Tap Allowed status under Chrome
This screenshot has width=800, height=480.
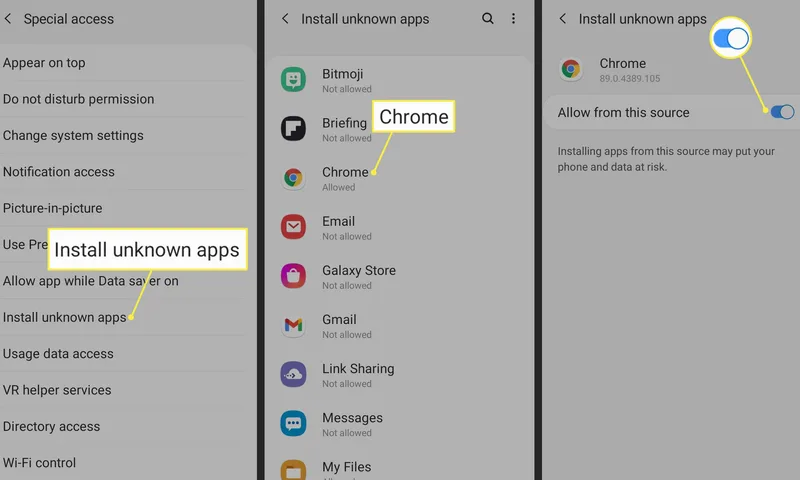click(338, 187)
